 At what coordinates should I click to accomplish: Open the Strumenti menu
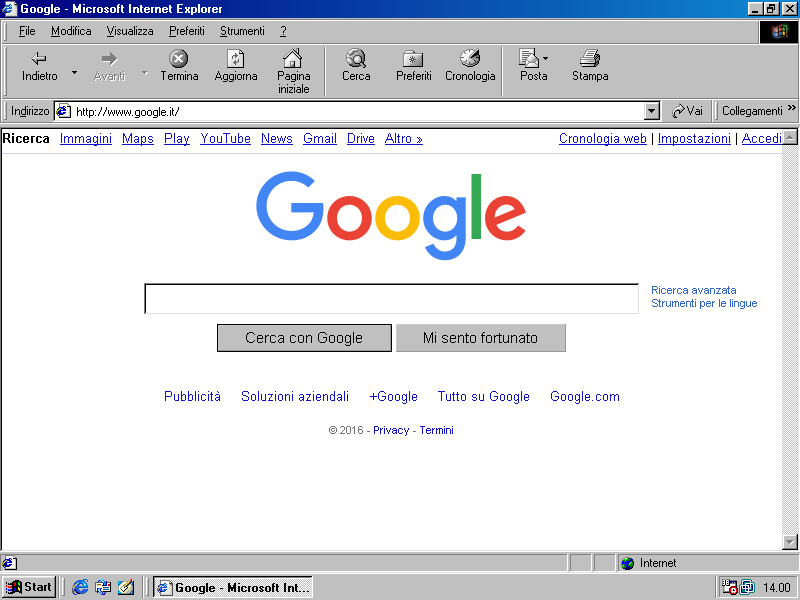(242, 31)
